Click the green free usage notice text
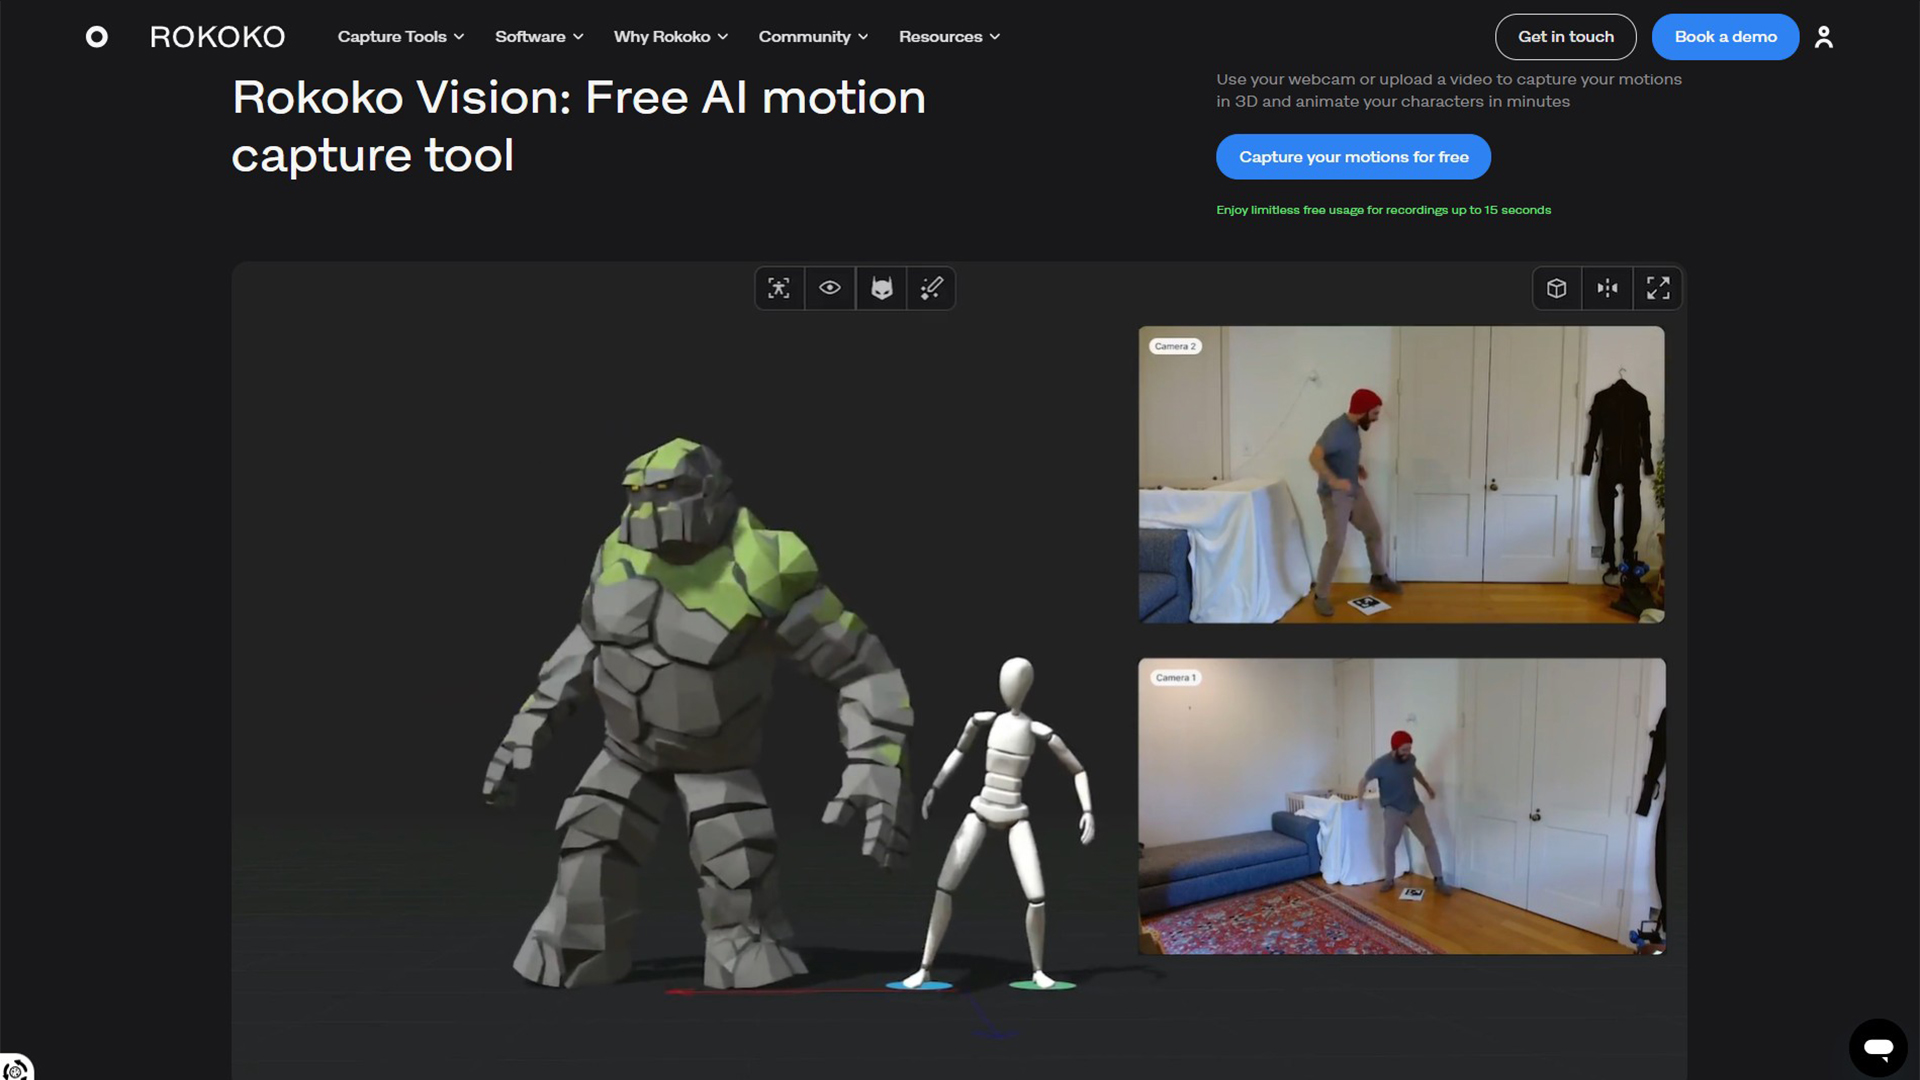This screenshot has width=1920, height=1080. pyautogui.click(x=1383, y=210)
